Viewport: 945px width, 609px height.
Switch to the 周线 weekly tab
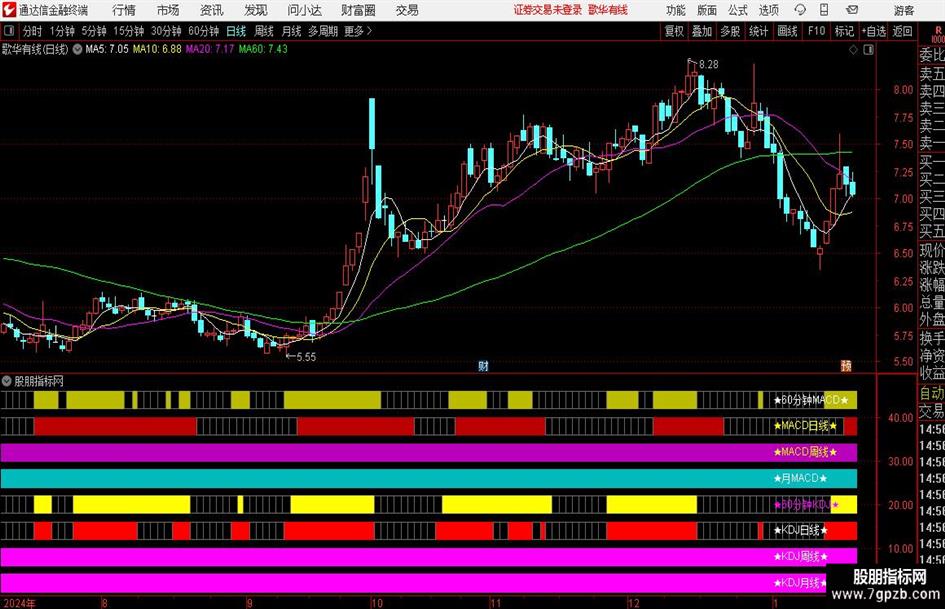pos(264,31)
